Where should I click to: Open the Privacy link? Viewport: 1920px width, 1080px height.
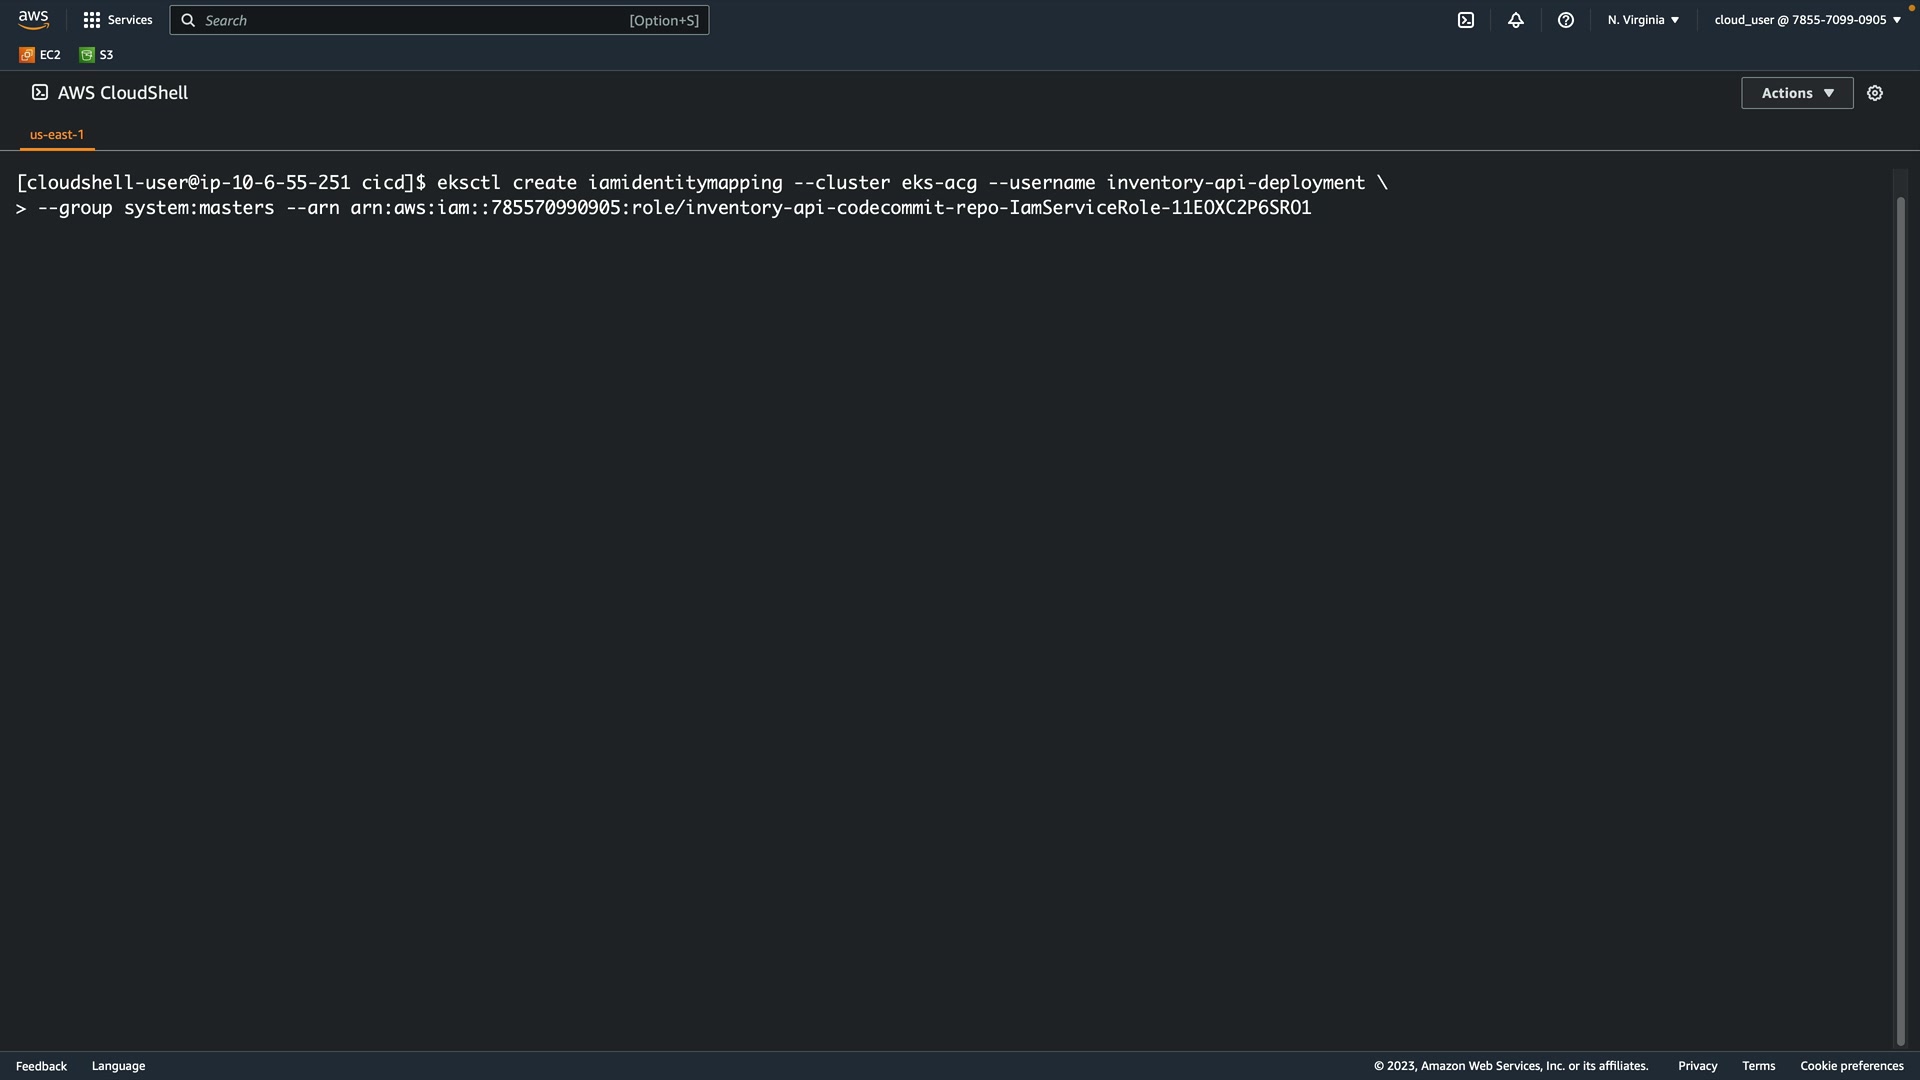pyautogui.click(x=1697, y=1066)
